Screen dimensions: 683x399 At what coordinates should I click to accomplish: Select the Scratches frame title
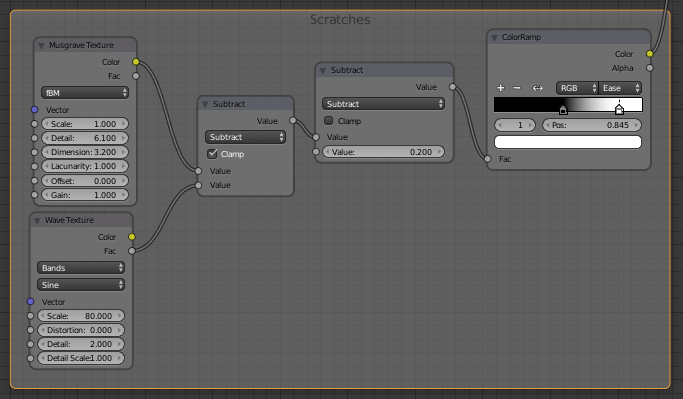[x=340, y=20]
